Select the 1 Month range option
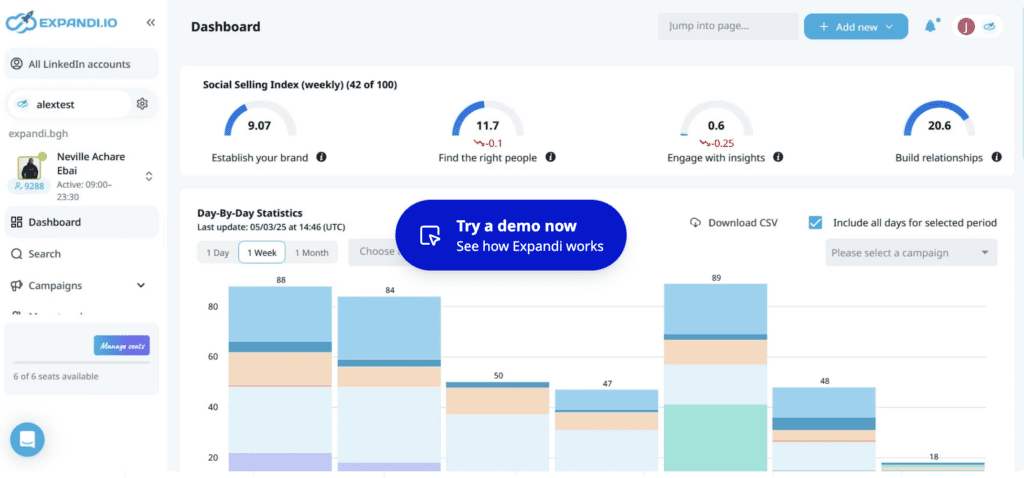 (x=311, y=253)
